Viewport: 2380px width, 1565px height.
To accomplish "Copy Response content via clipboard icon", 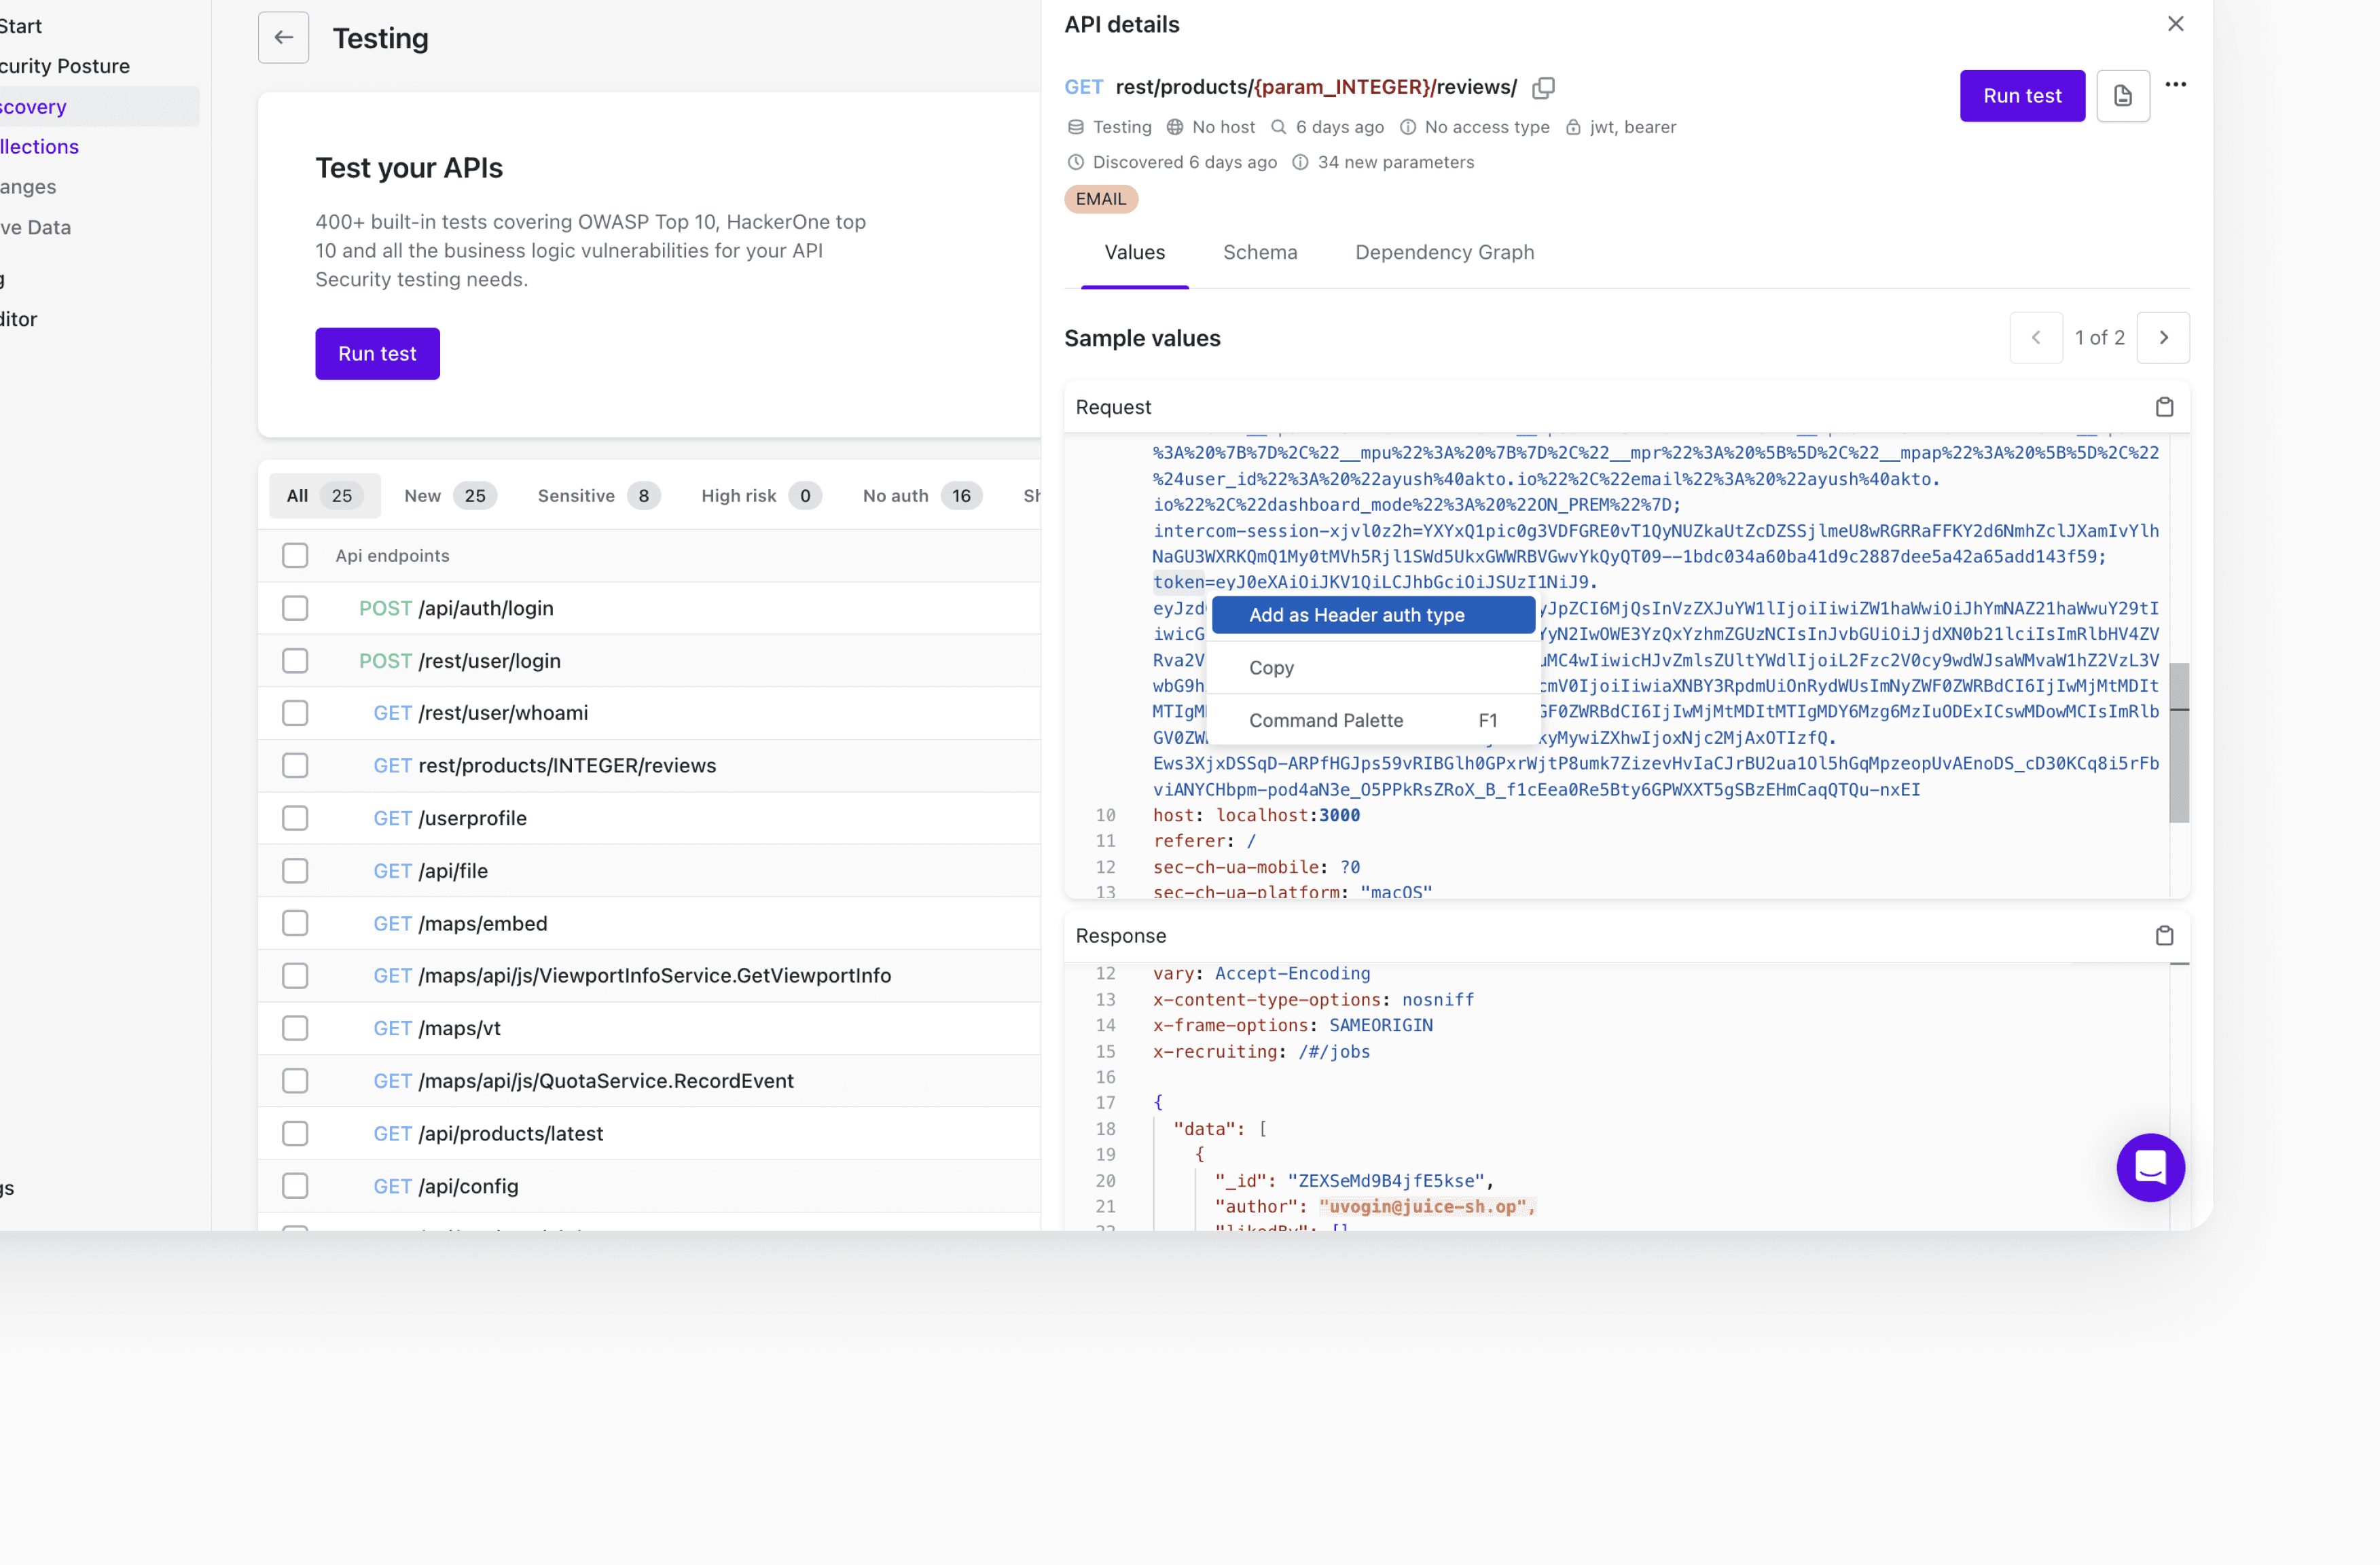I will point(2164,936).
